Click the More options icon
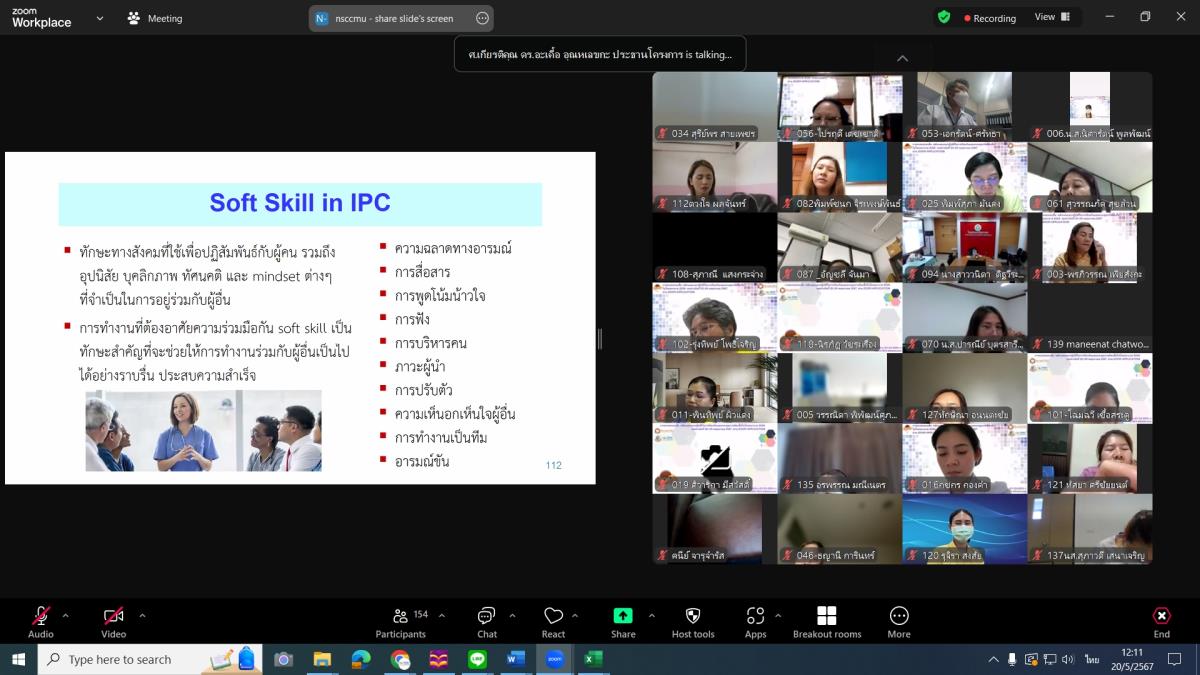The width and height of the screenshot is (1200, 675). point(899,622)
